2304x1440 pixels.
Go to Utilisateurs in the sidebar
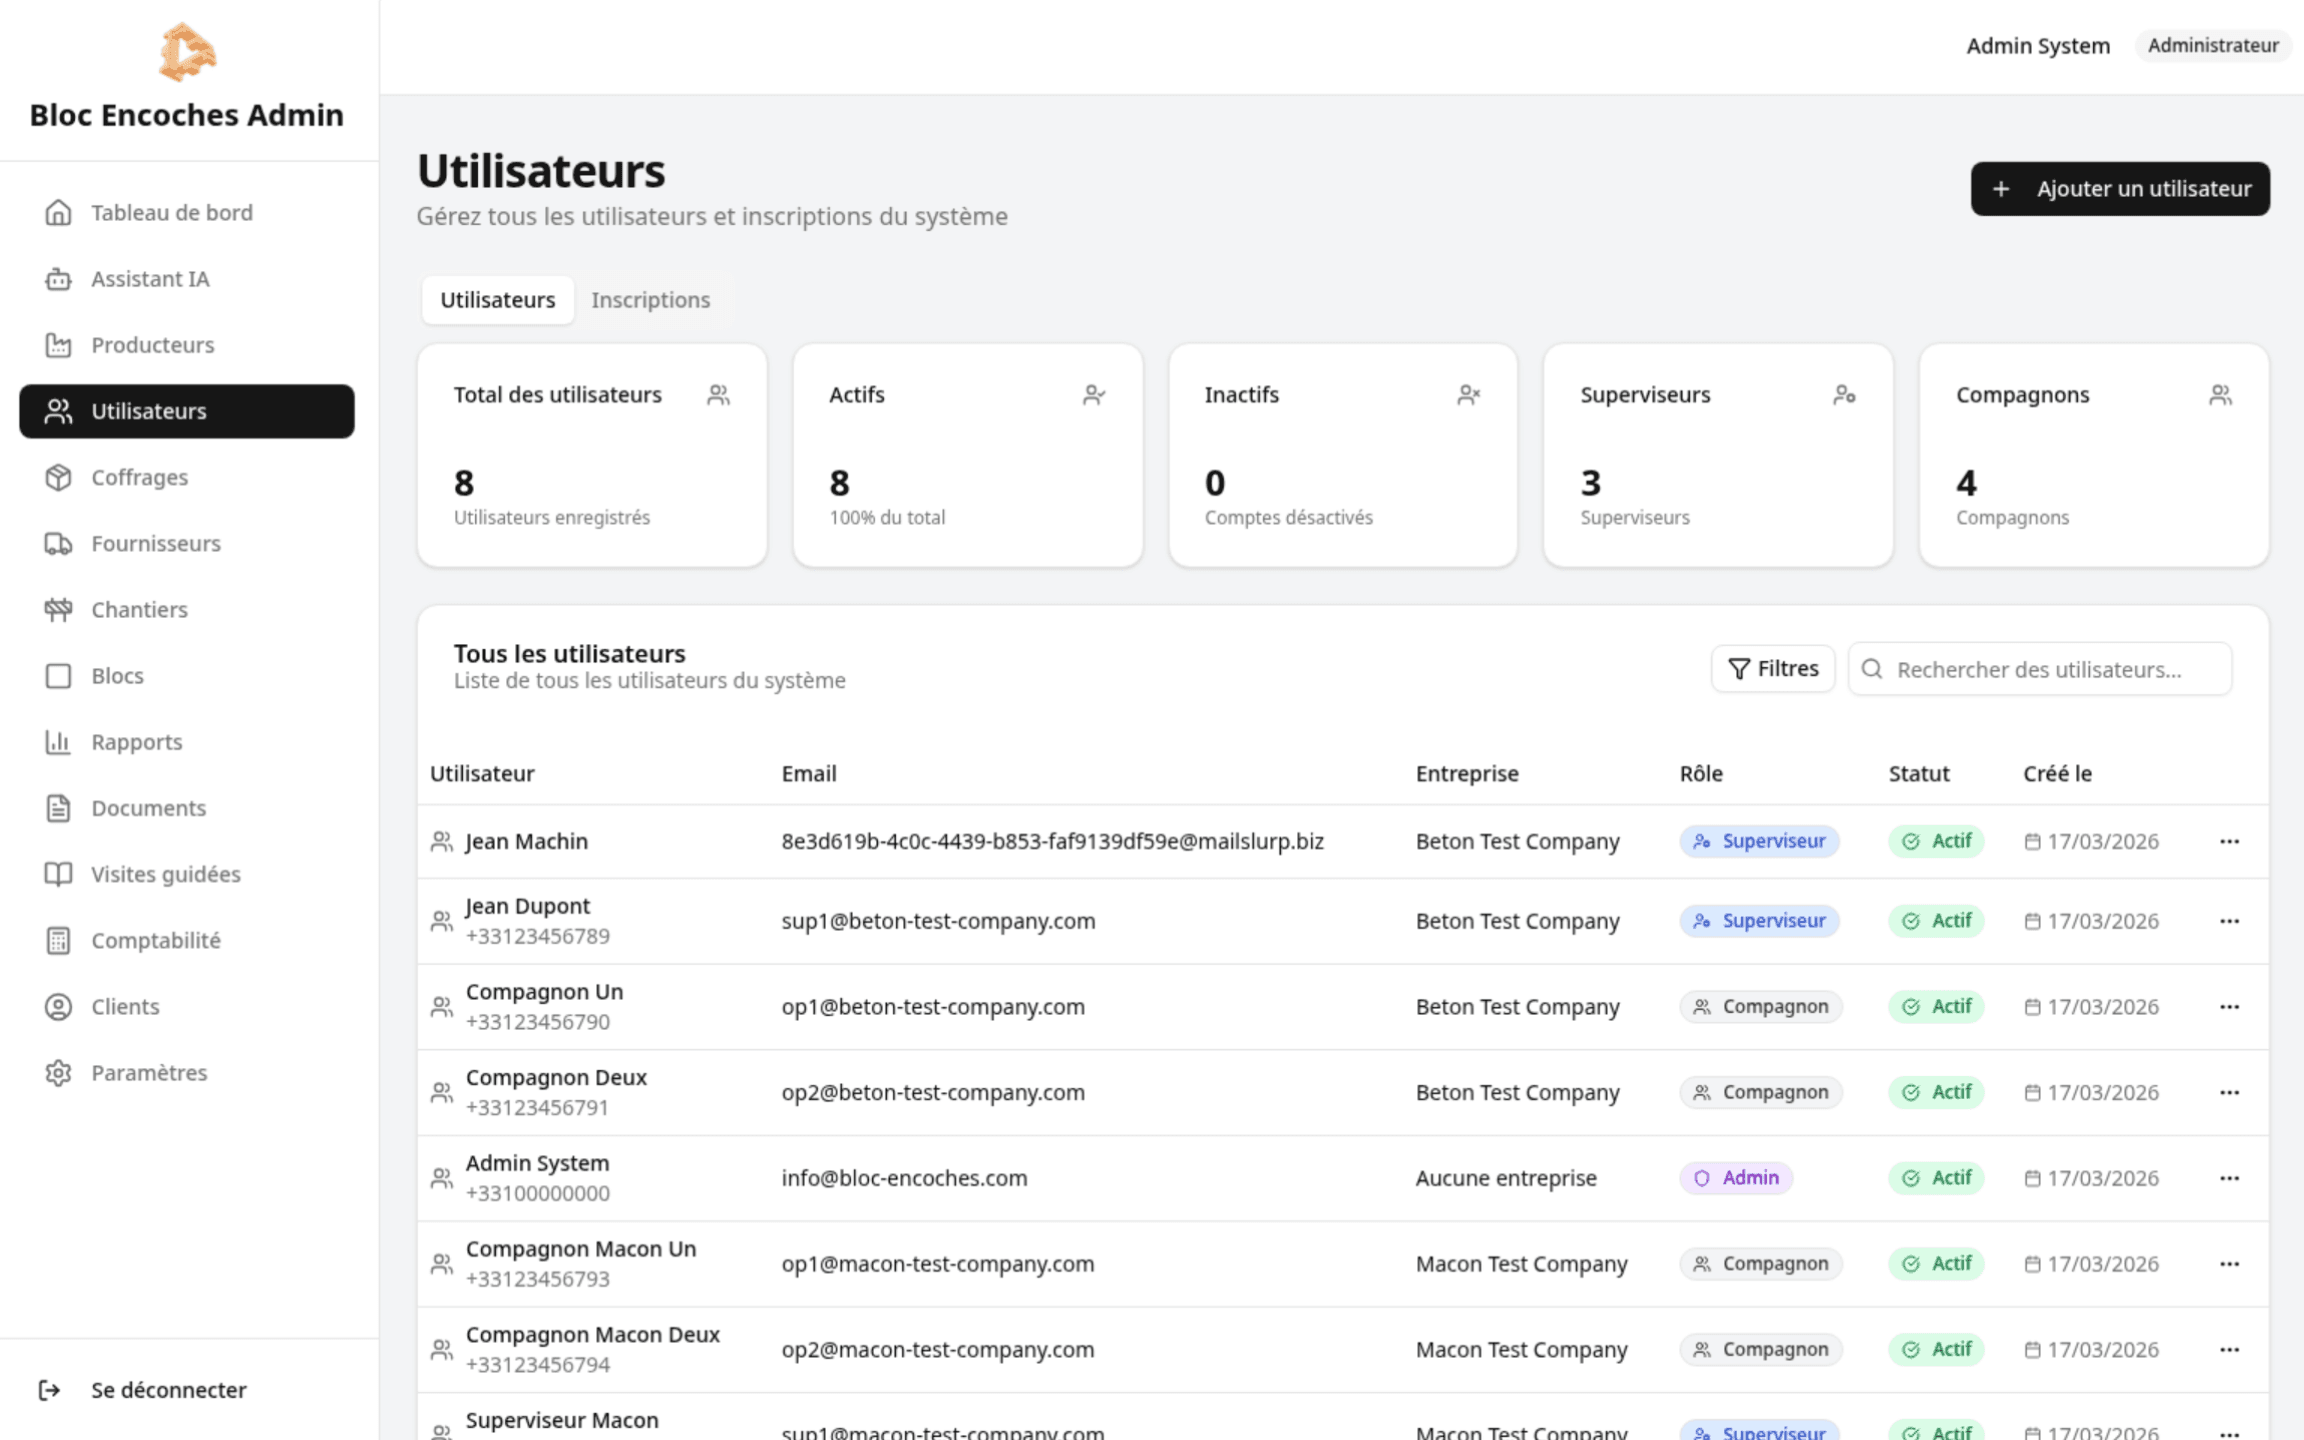coord(187,411)
